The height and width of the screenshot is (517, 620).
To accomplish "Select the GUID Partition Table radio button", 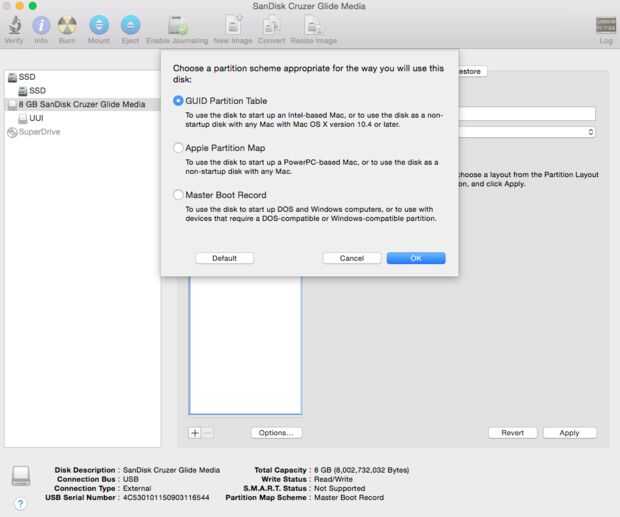I will 178,101.
